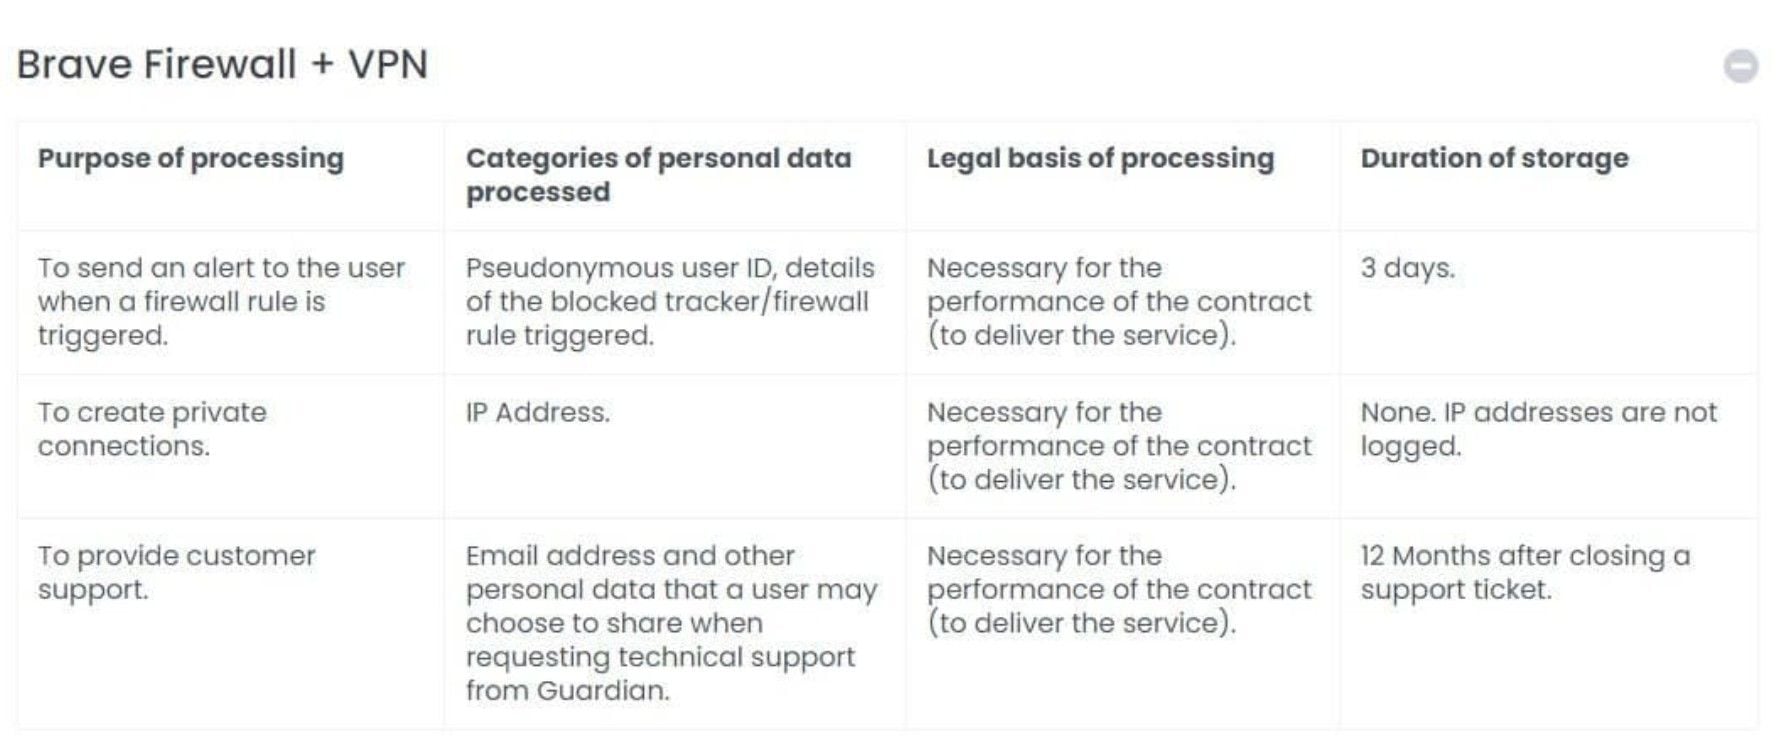Collapse the Brave Firewall + VPN section
The width and height of the screenshot is (1782, 754).
1740,66
